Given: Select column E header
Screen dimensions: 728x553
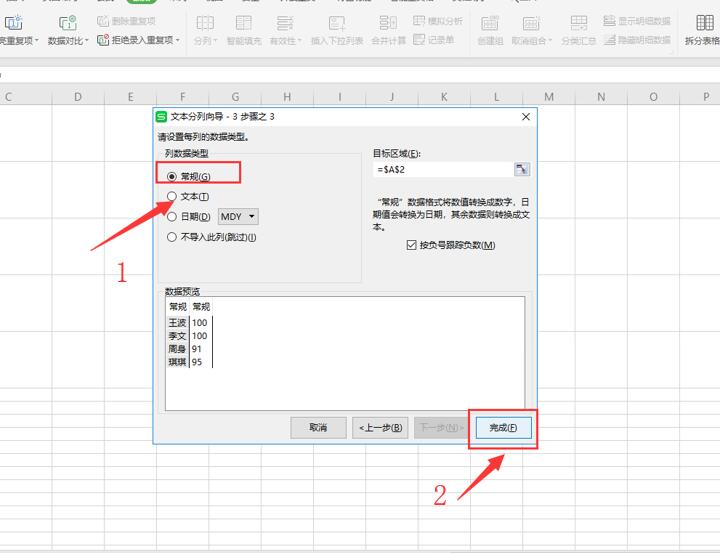Looking at the screenshot, I should (x=130, y=97).
